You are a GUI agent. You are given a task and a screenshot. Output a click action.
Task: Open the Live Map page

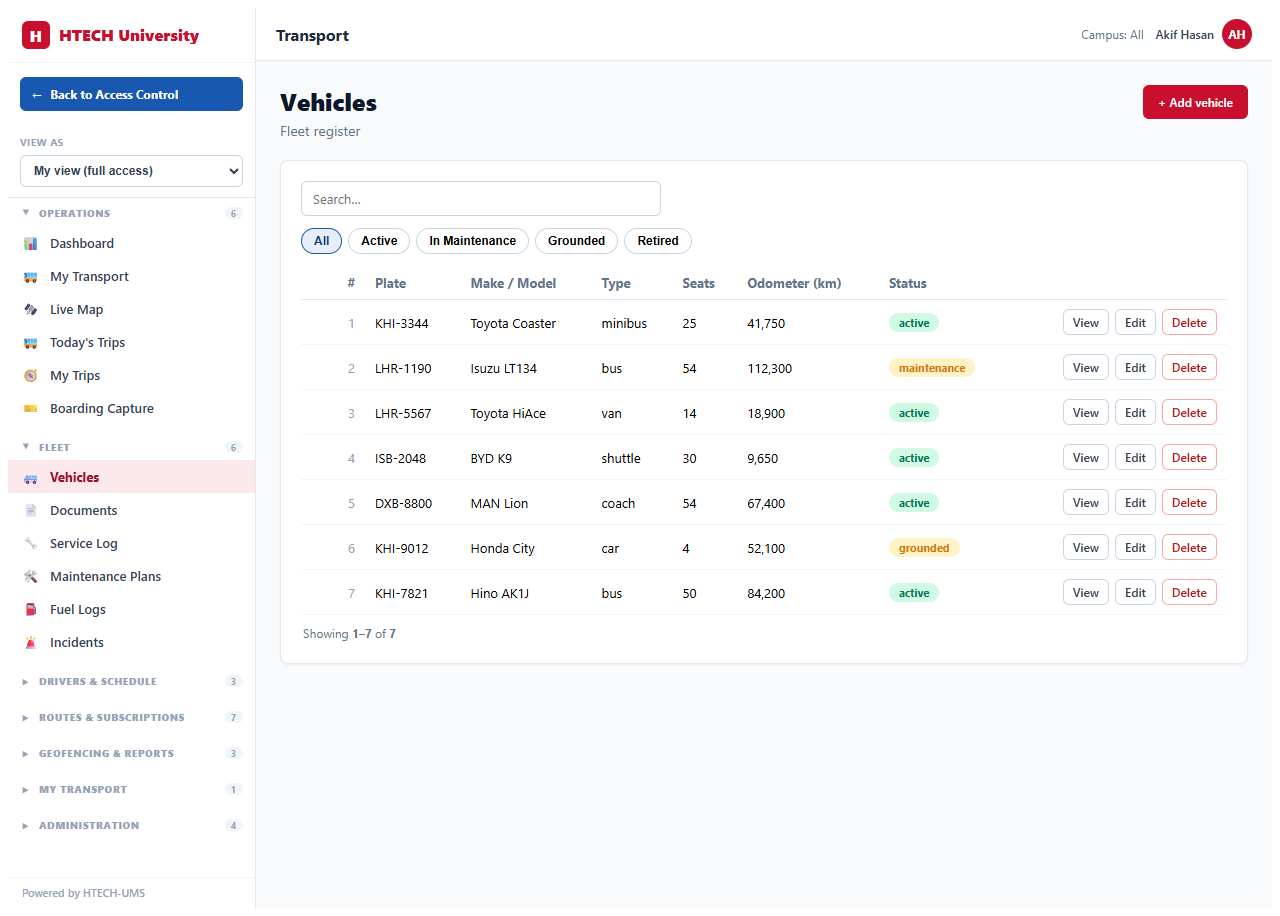pyautogui.click(x=131, y=310)
